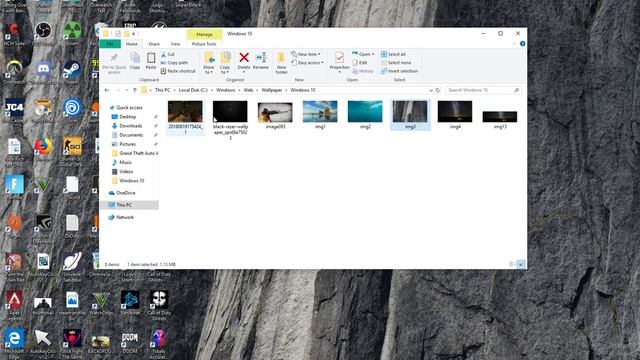Switch to the Home ribbon tab
The image size is (640, 360).
(131, 44)
